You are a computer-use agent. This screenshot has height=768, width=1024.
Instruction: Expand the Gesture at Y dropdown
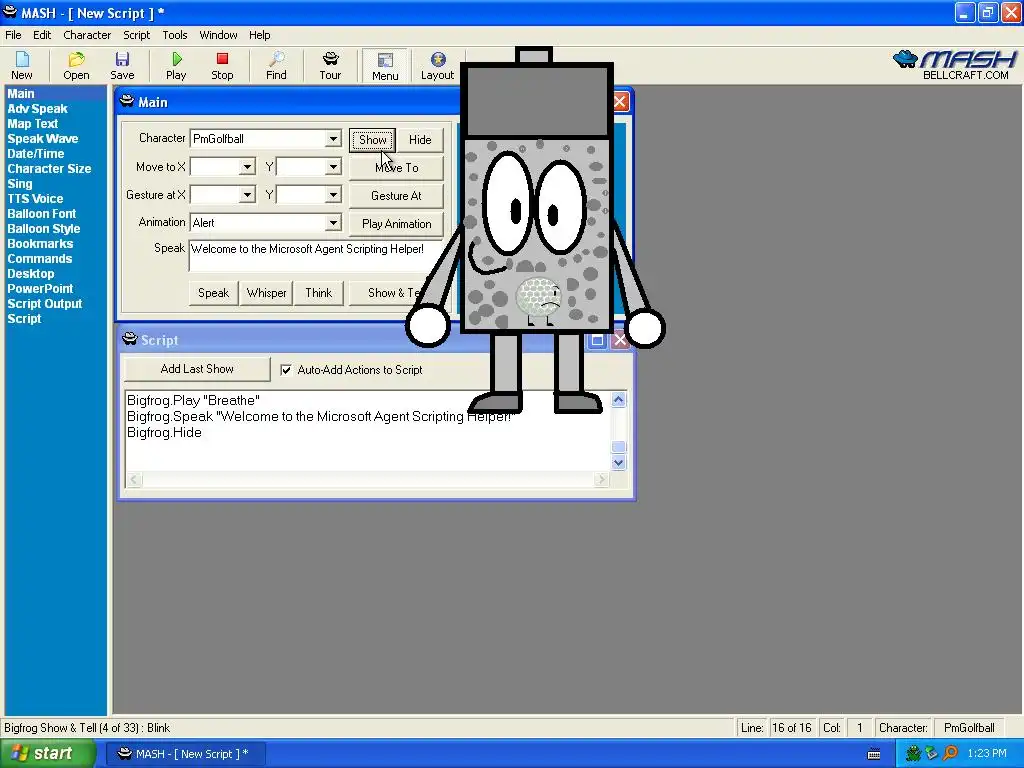333,194
